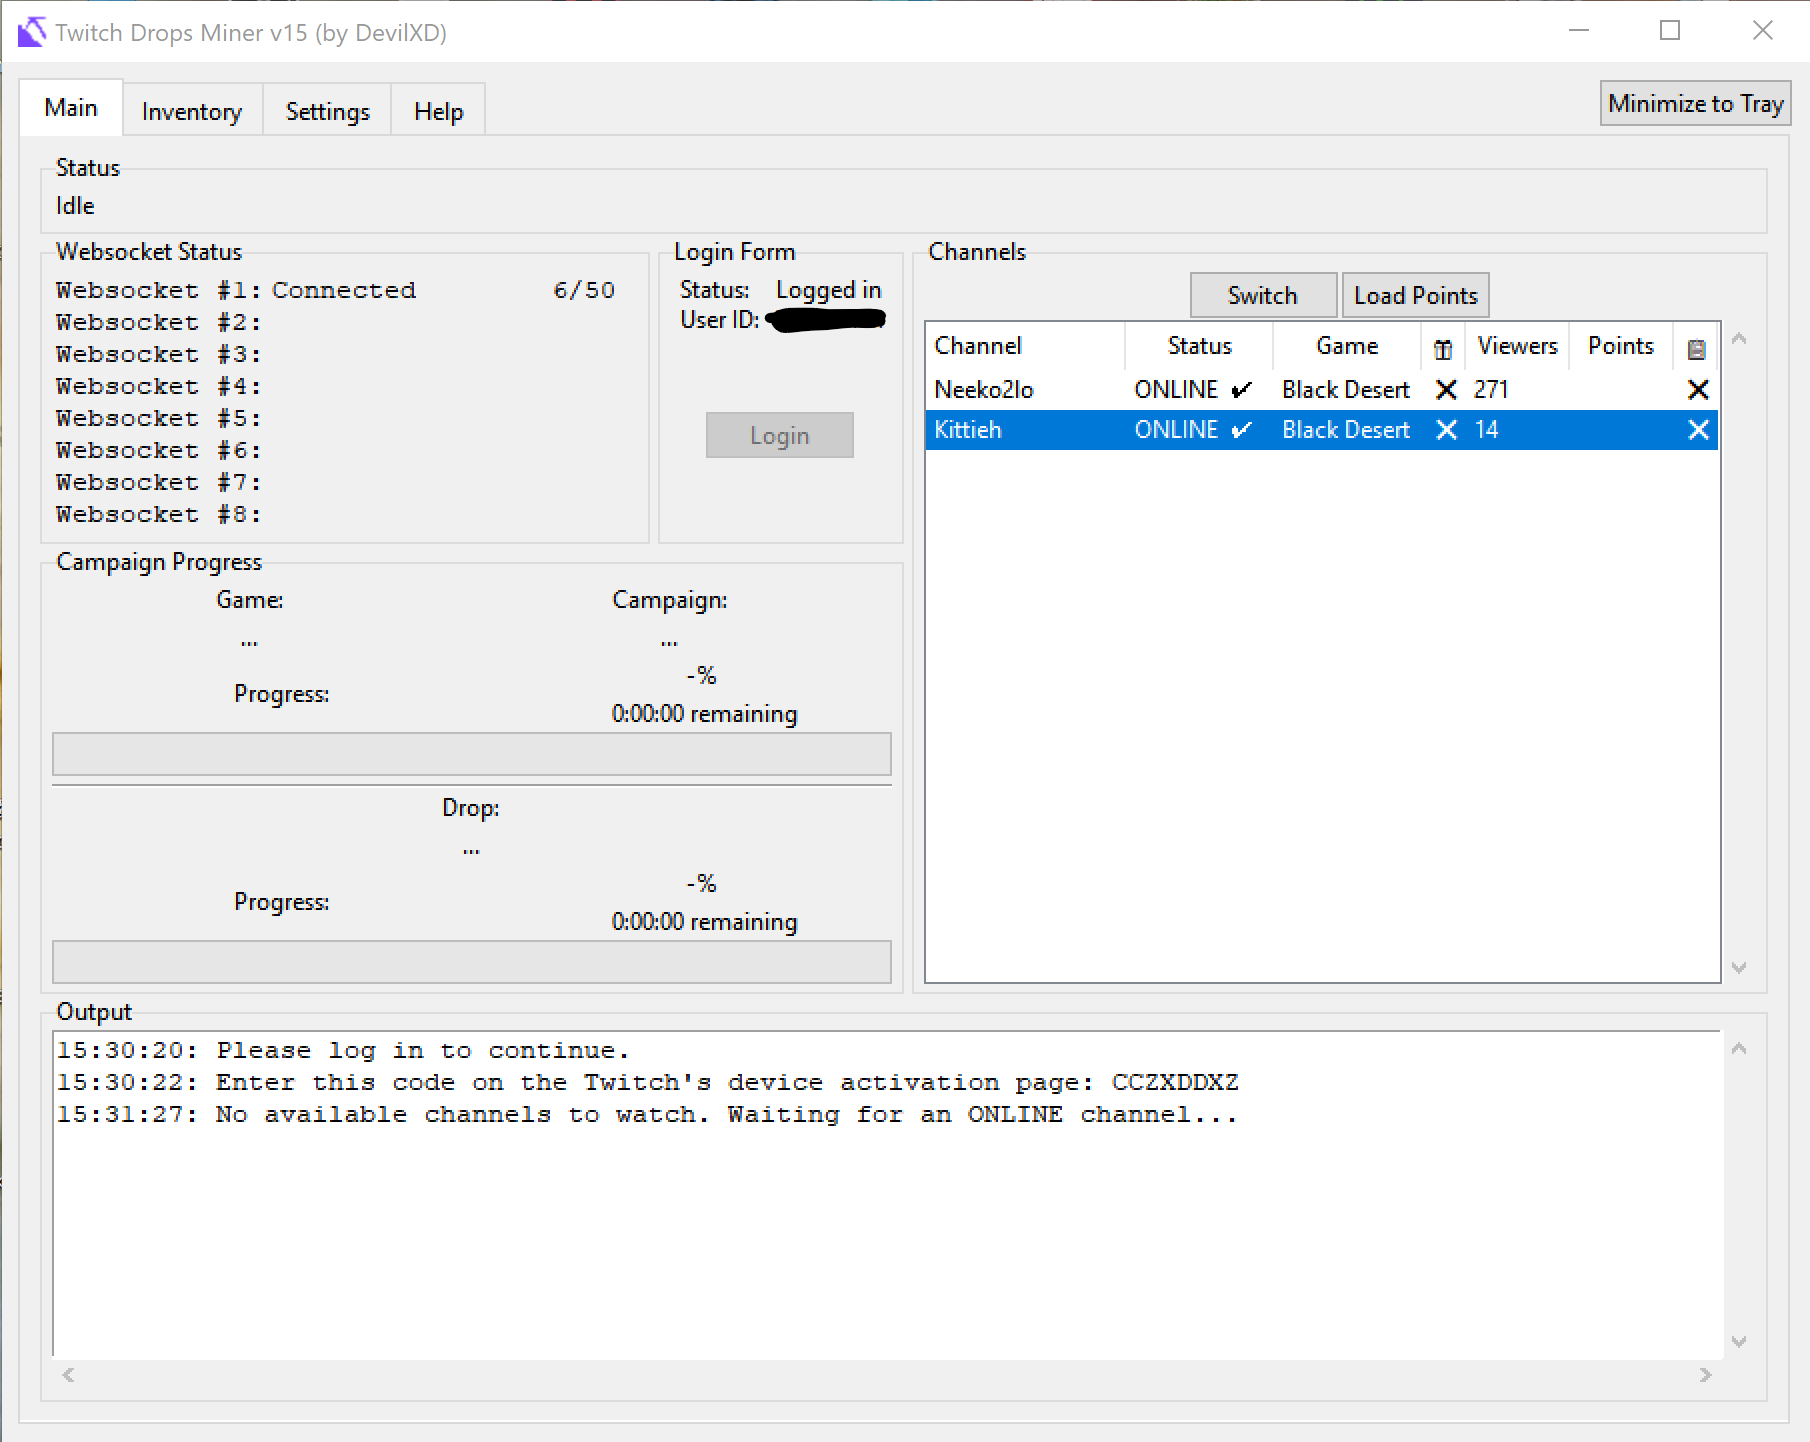Screen dimensions: 1810x1442
Task: Click the drops X icon on Kittieh row
Action: coord(1446,429)
